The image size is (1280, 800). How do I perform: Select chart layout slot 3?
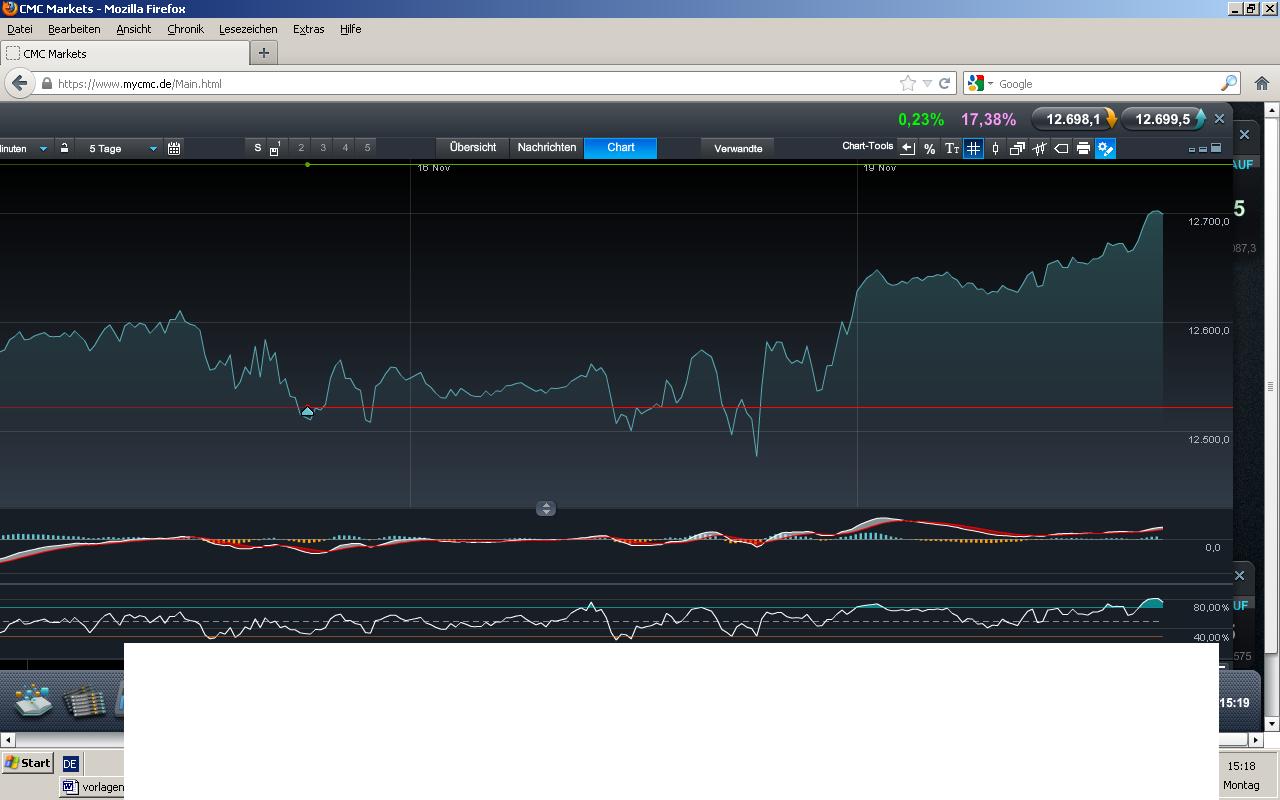coord(323,148)
